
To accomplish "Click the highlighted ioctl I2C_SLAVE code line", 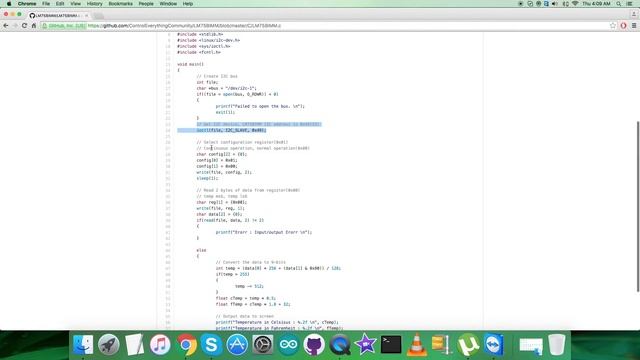I will 231,130.
